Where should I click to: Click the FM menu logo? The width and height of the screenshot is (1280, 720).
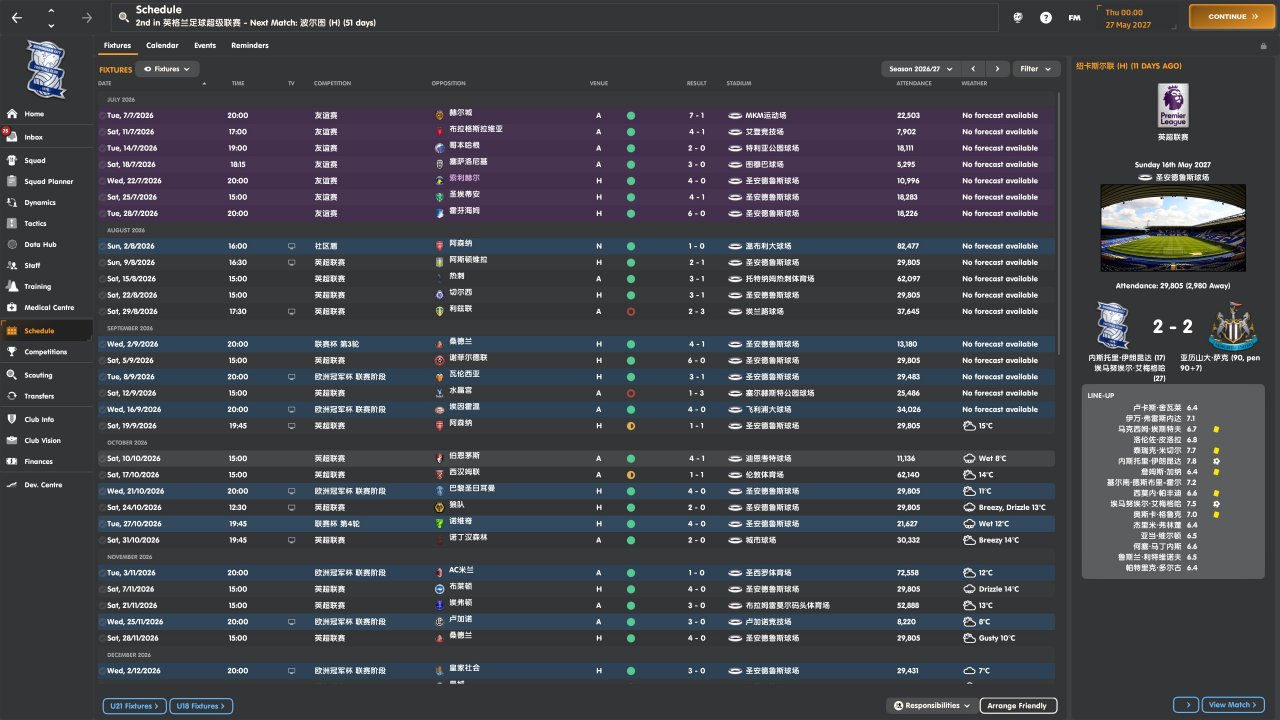[1074, 17]
